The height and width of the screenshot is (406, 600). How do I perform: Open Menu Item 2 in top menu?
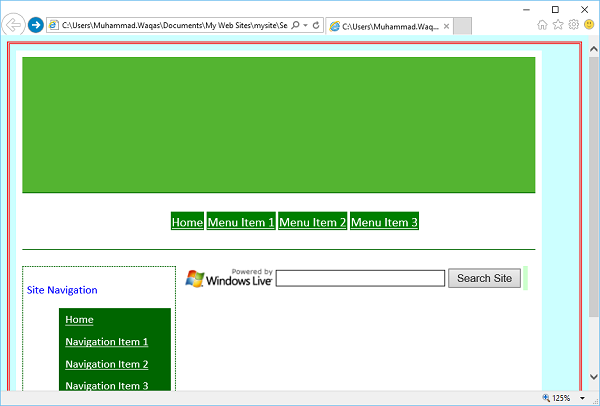[x=313, y=222]
